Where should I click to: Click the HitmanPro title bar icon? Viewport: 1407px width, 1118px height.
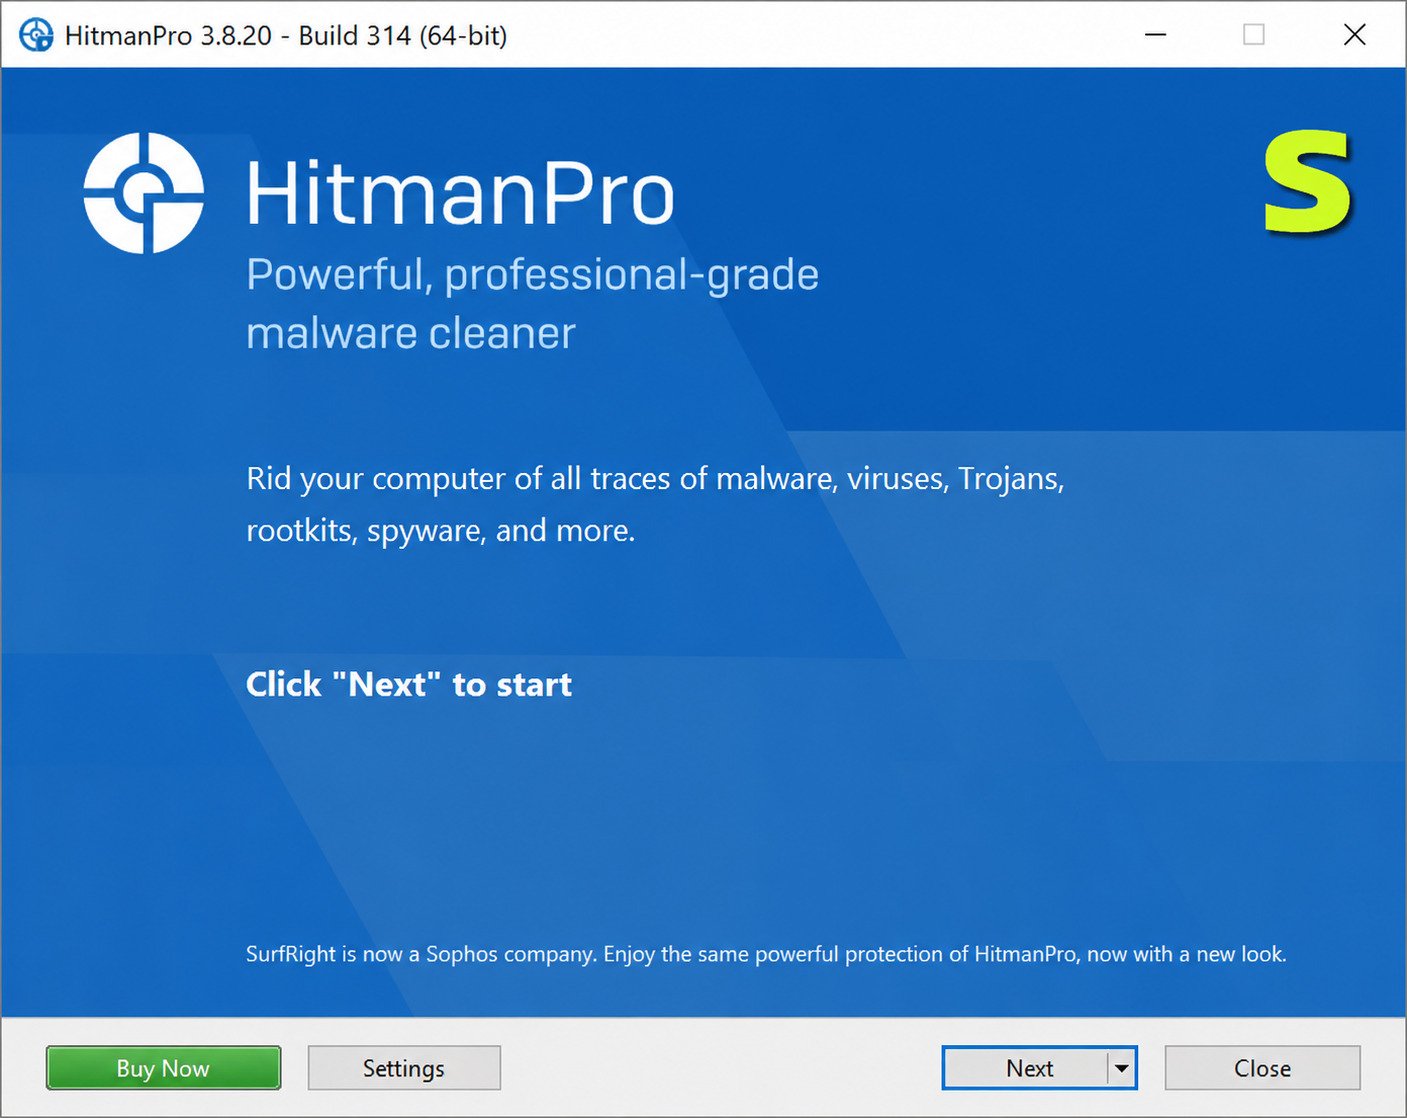(36, 35)
